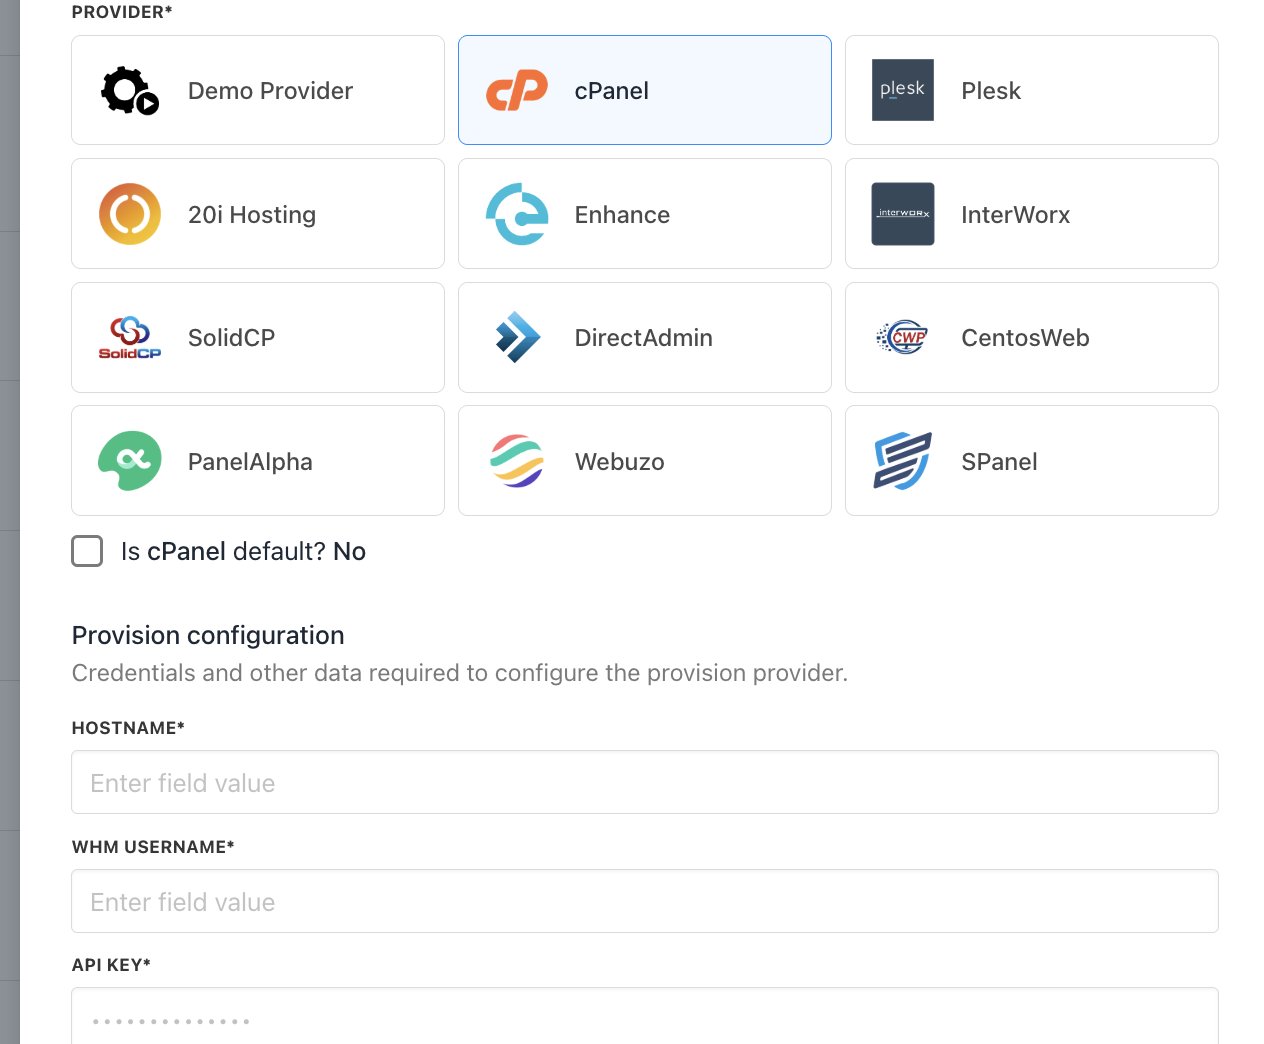Click the InterWorx dark logo icon

click(x=903, y=214)
